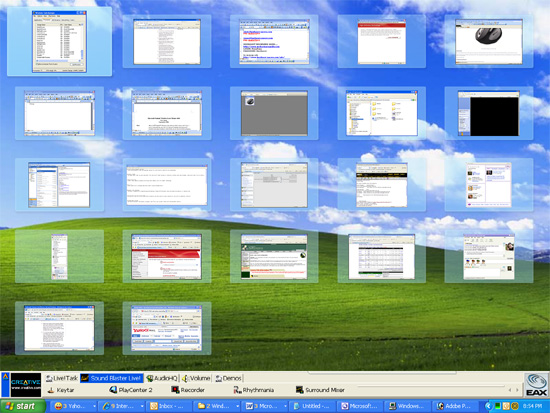Click the Creative logo on the launcher
Image resolution: width=550 pixels, height=413 pixels.
click(26, 385)
